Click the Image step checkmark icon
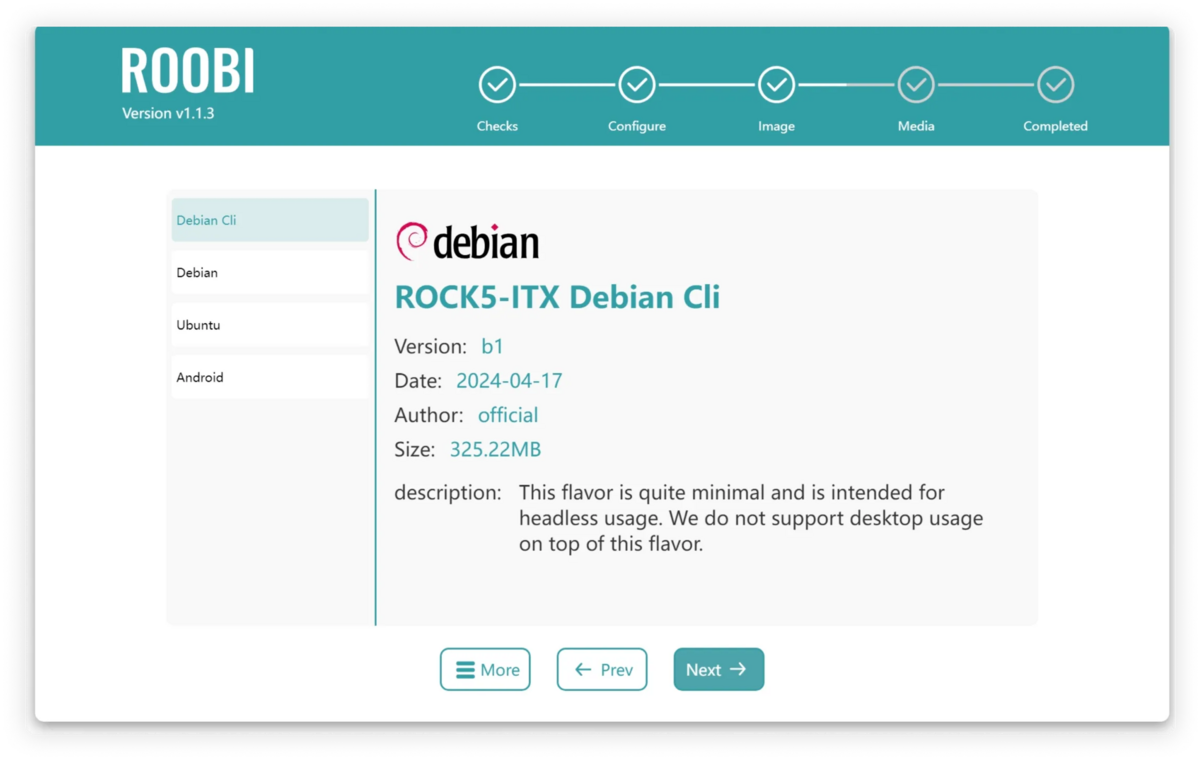Screen dimensions: 1200x760 tap(776, 85)
